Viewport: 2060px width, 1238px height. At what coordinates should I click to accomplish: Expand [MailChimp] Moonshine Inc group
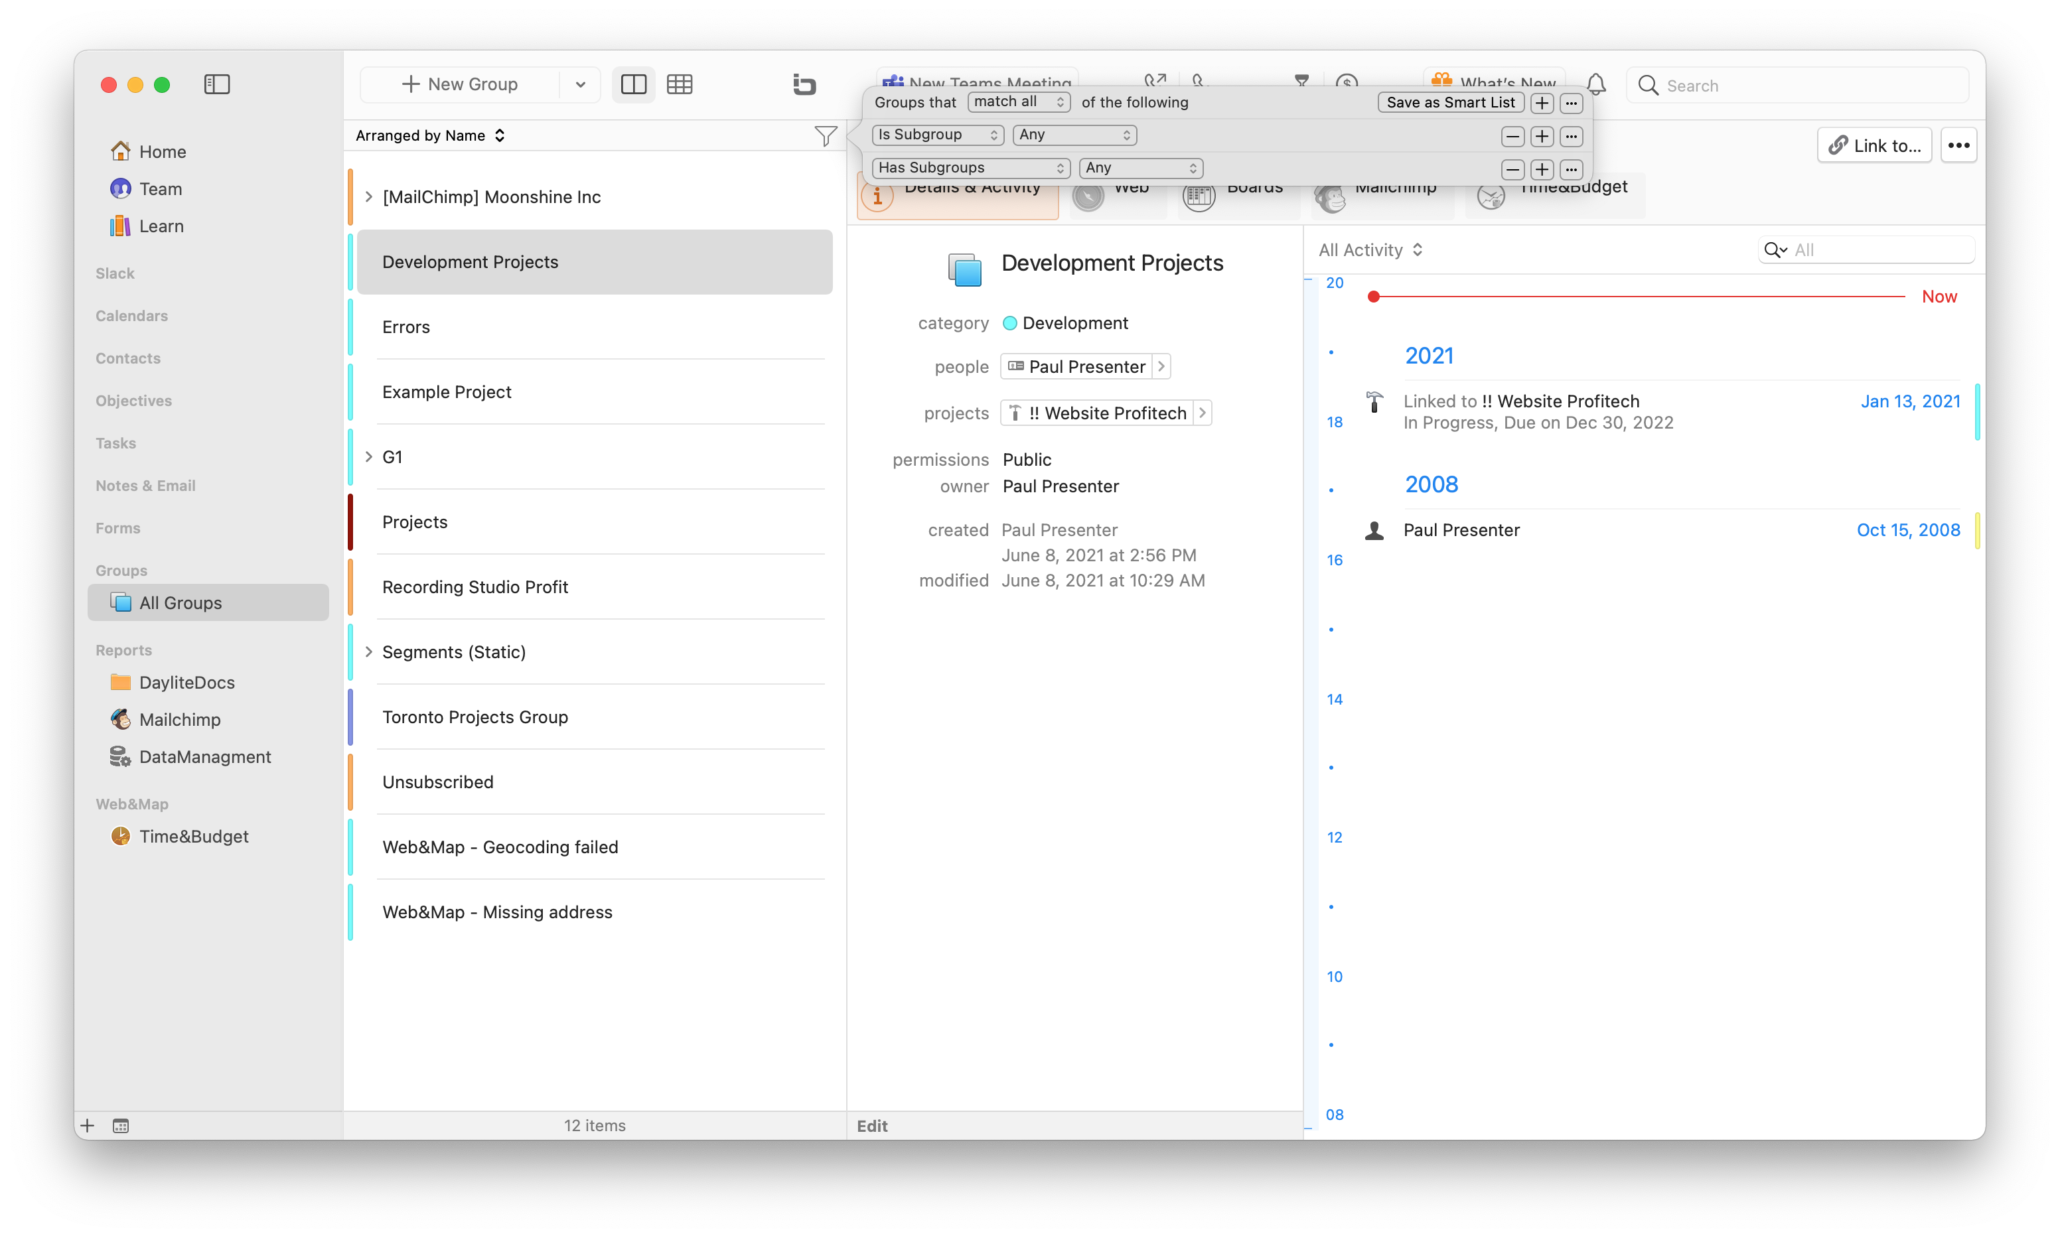pos(369,196)
